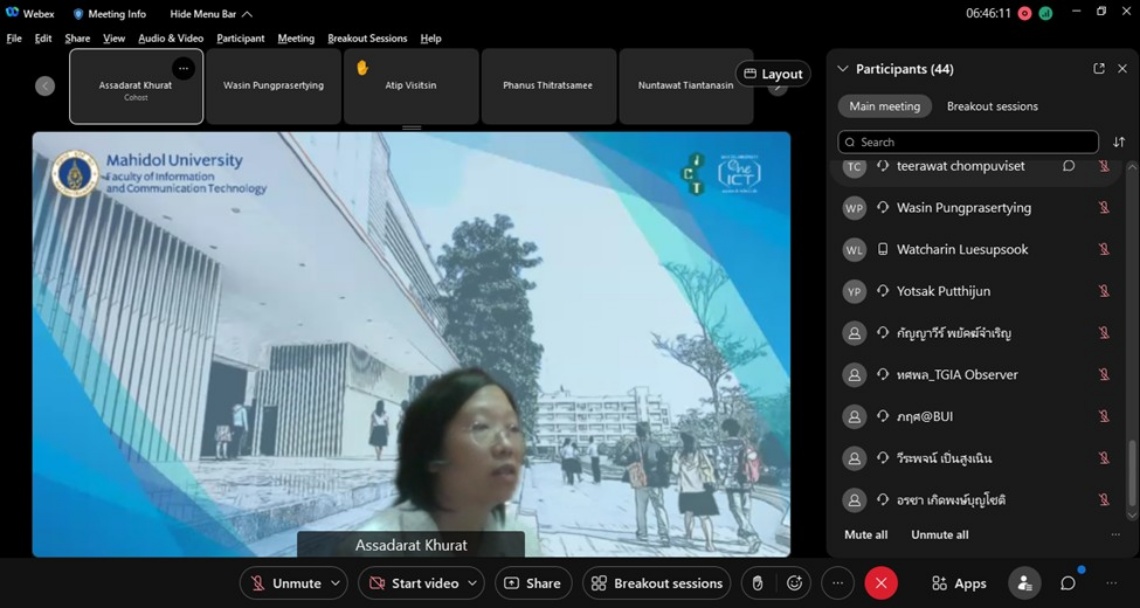Click Mute all button
The width and height of the screenshot is (1140, 608).
(865, 535)
